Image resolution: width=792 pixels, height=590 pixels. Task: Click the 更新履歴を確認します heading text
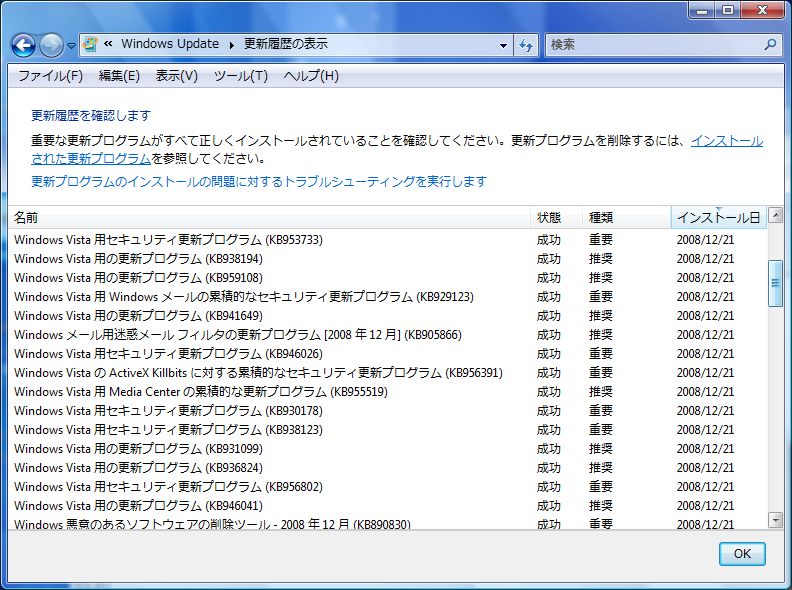point(91,116)
